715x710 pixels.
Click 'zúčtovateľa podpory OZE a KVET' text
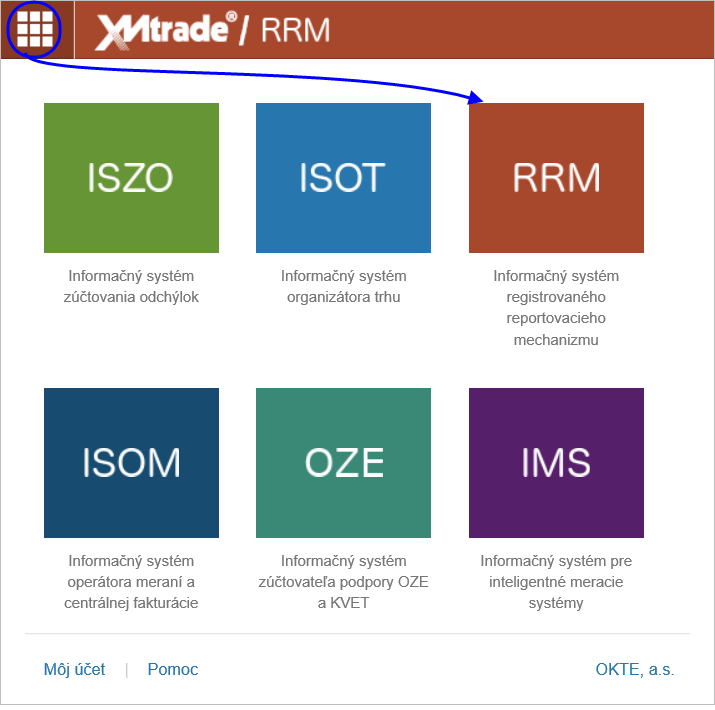tap(343, 592)
